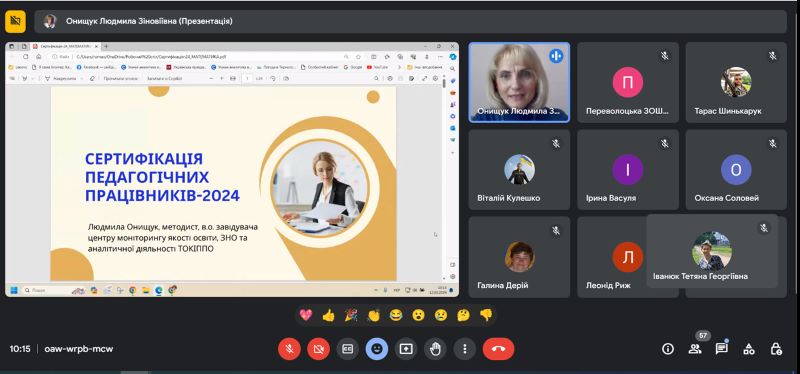This screenshot has width=800, height=374.
Task: Open more options three-dot menu
Action: 464,349
